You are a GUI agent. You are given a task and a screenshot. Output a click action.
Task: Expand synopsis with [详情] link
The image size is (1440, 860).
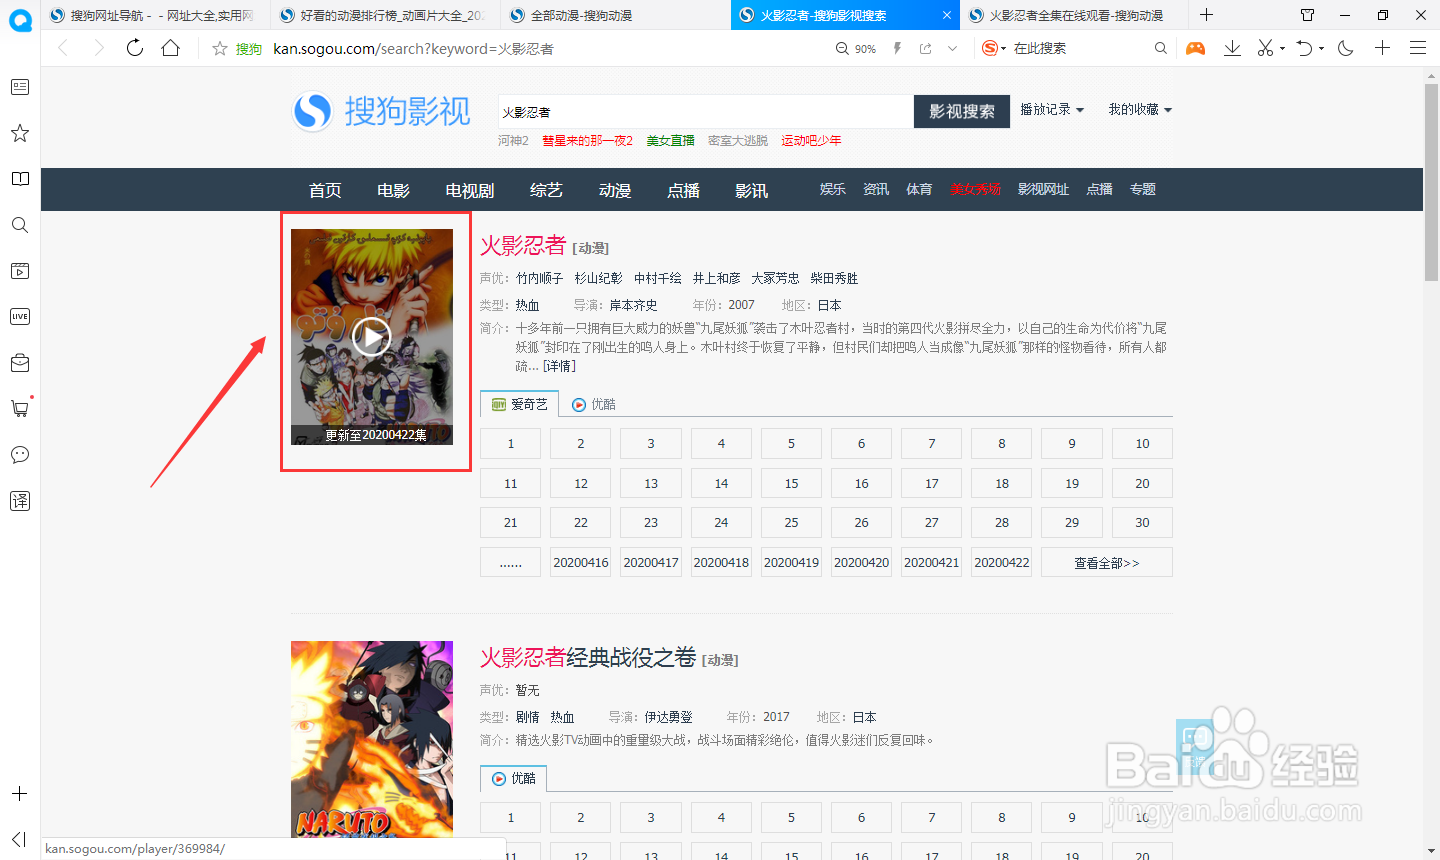[559, 366]
